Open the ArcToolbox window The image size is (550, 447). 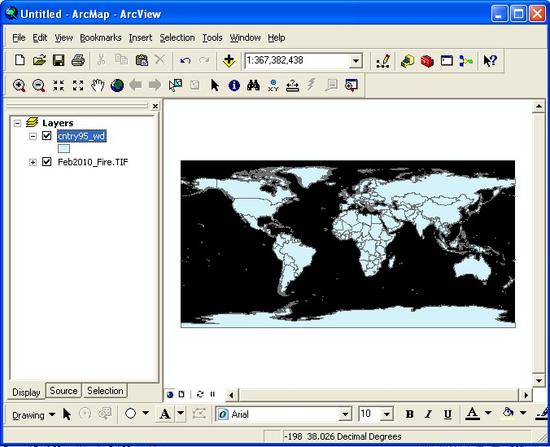point(427,61)
